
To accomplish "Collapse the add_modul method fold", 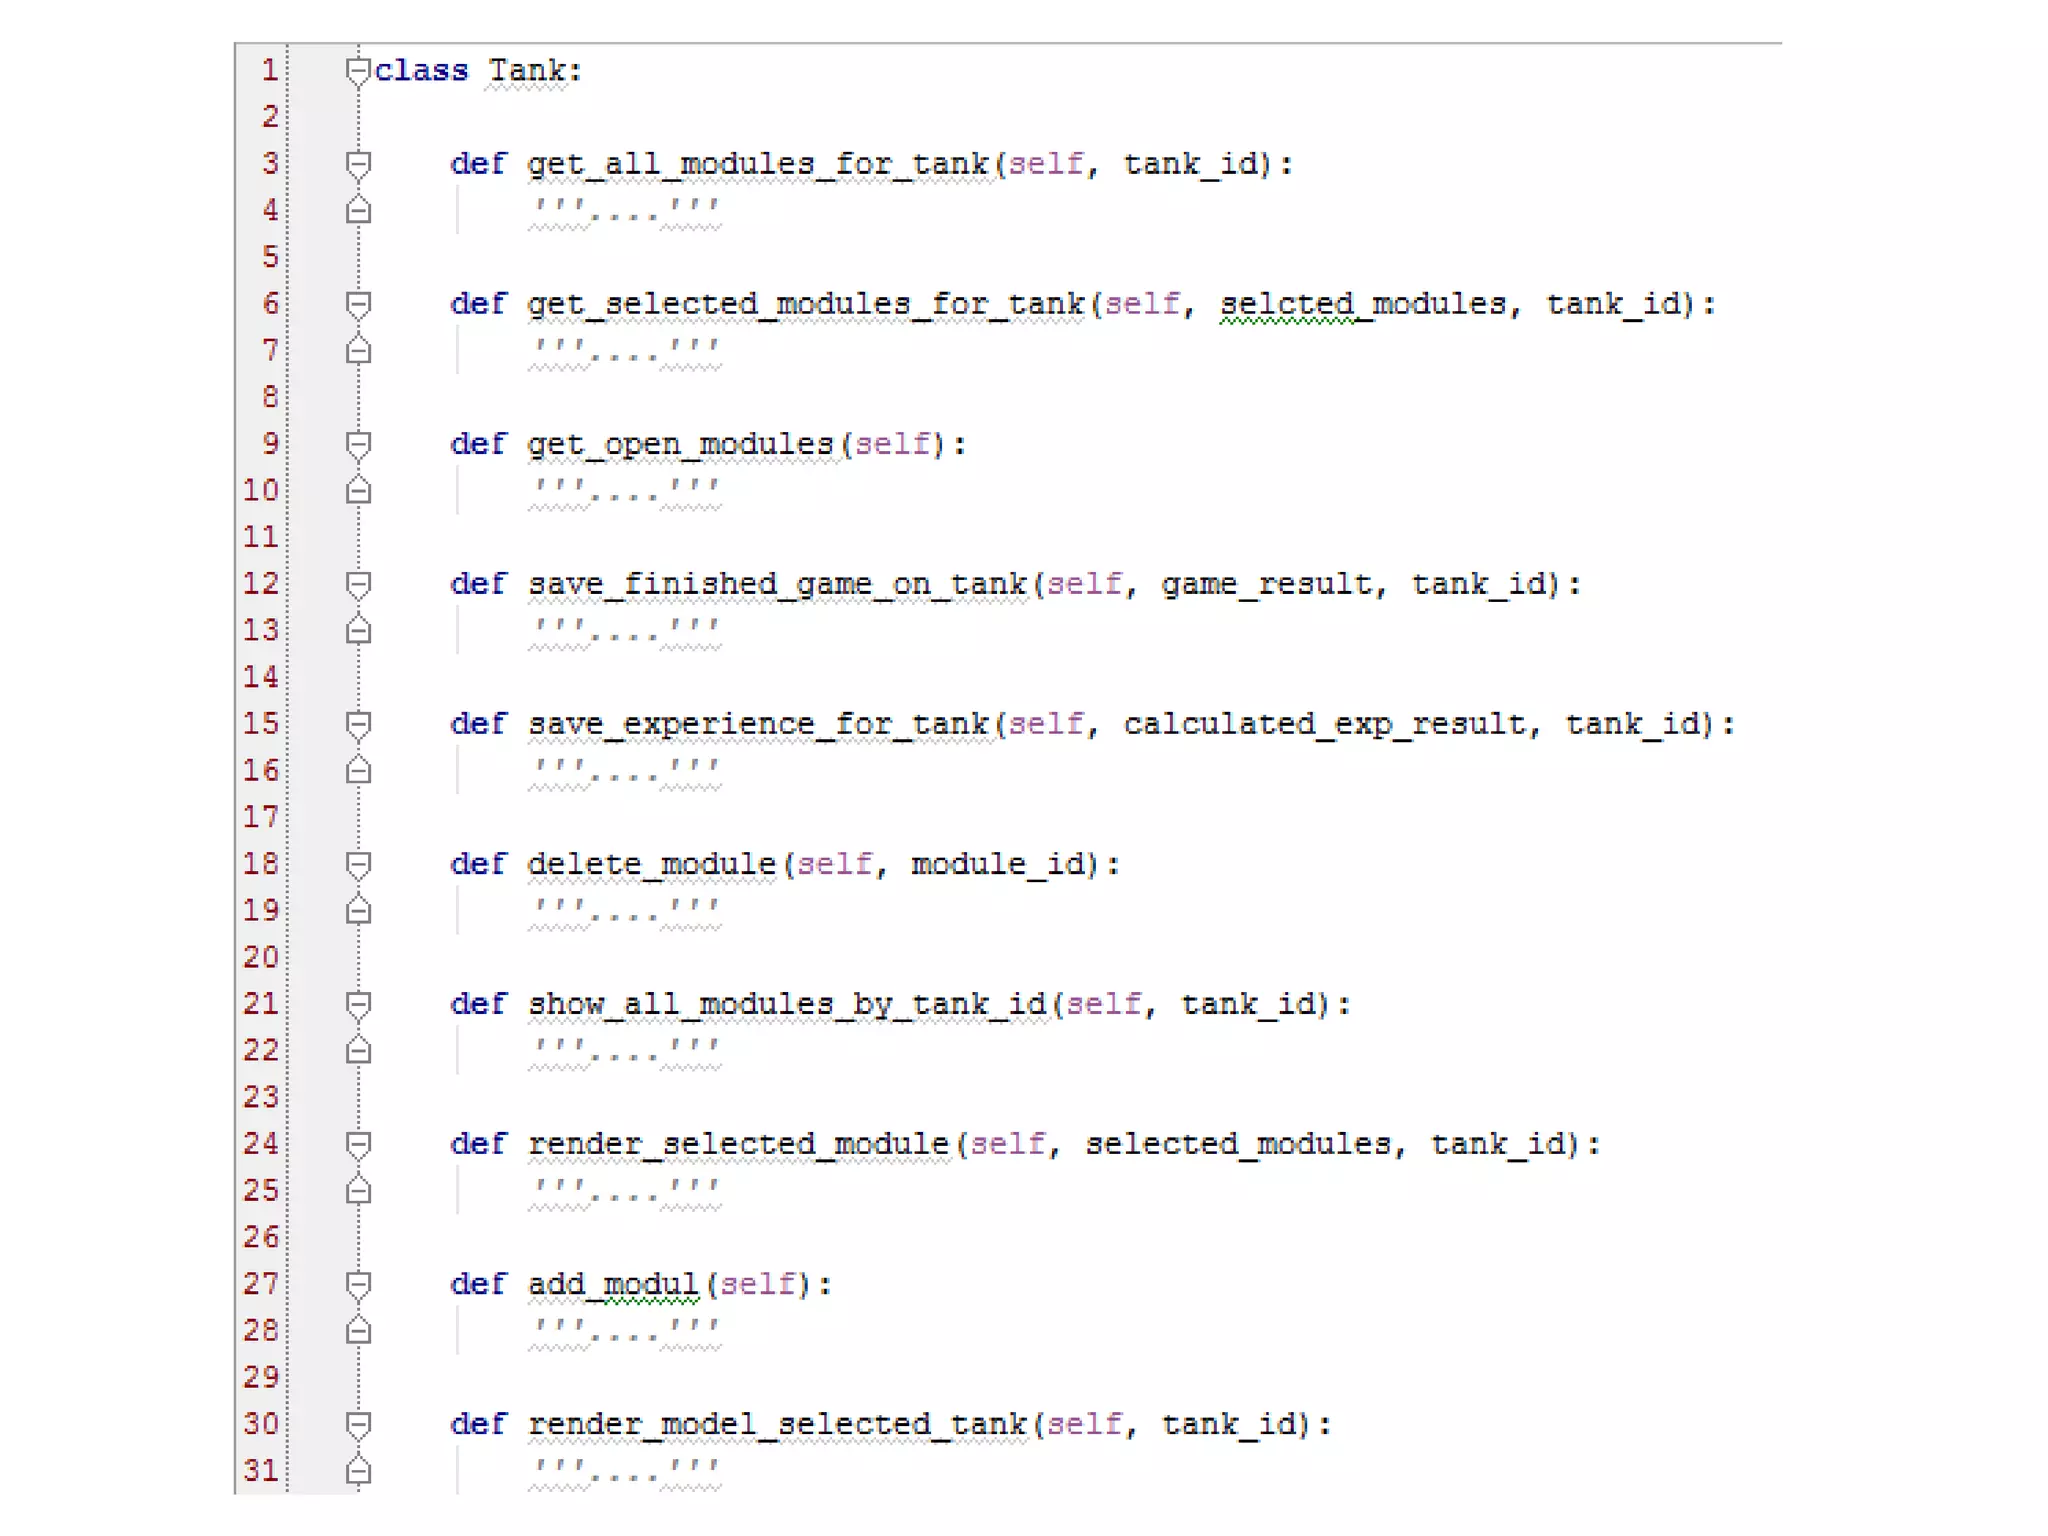I will tap(358, 1284).
